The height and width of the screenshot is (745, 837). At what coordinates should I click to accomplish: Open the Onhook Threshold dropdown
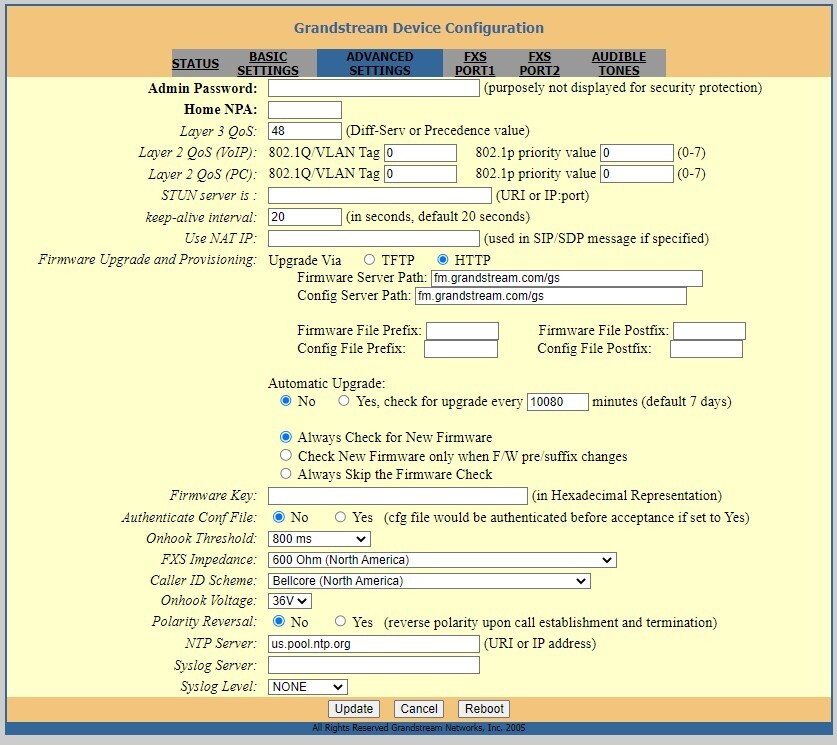(x=319, y=539)
